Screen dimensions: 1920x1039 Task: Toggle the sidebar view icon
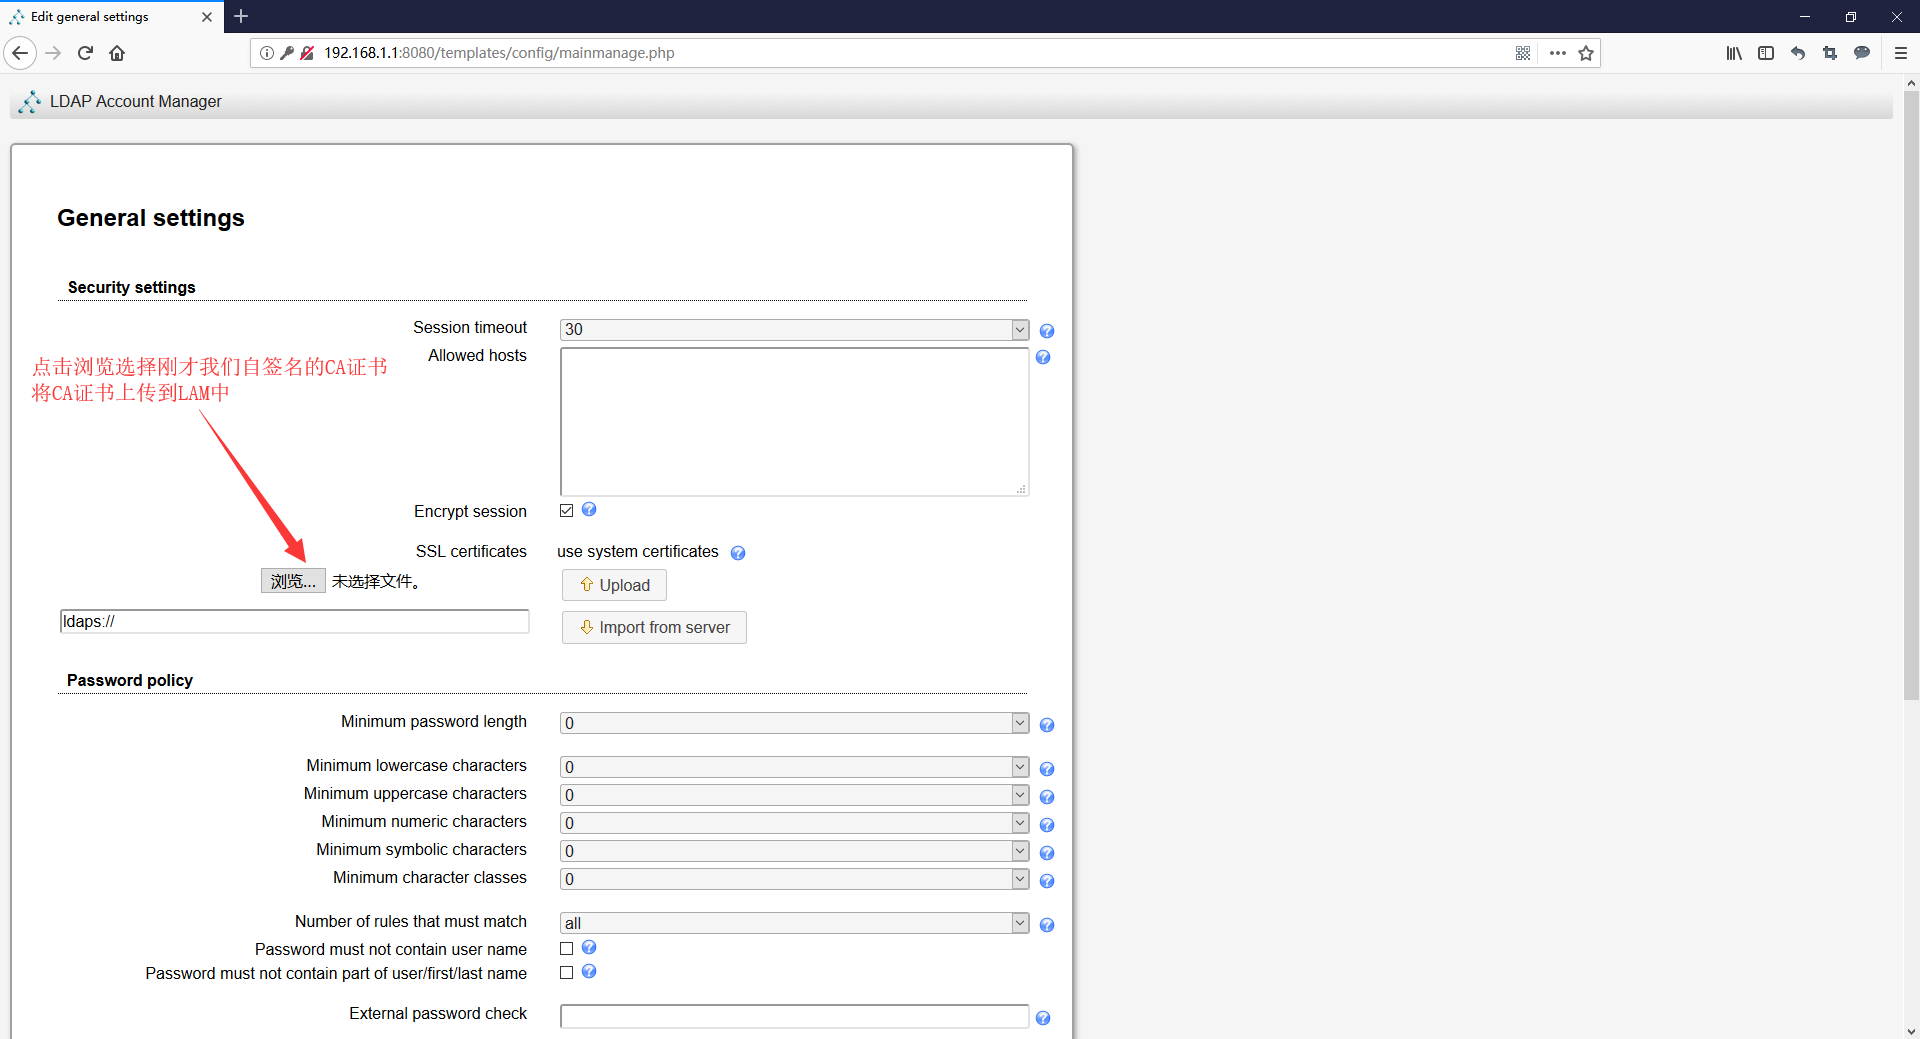pyautogui.click(x=1766, y=53)
